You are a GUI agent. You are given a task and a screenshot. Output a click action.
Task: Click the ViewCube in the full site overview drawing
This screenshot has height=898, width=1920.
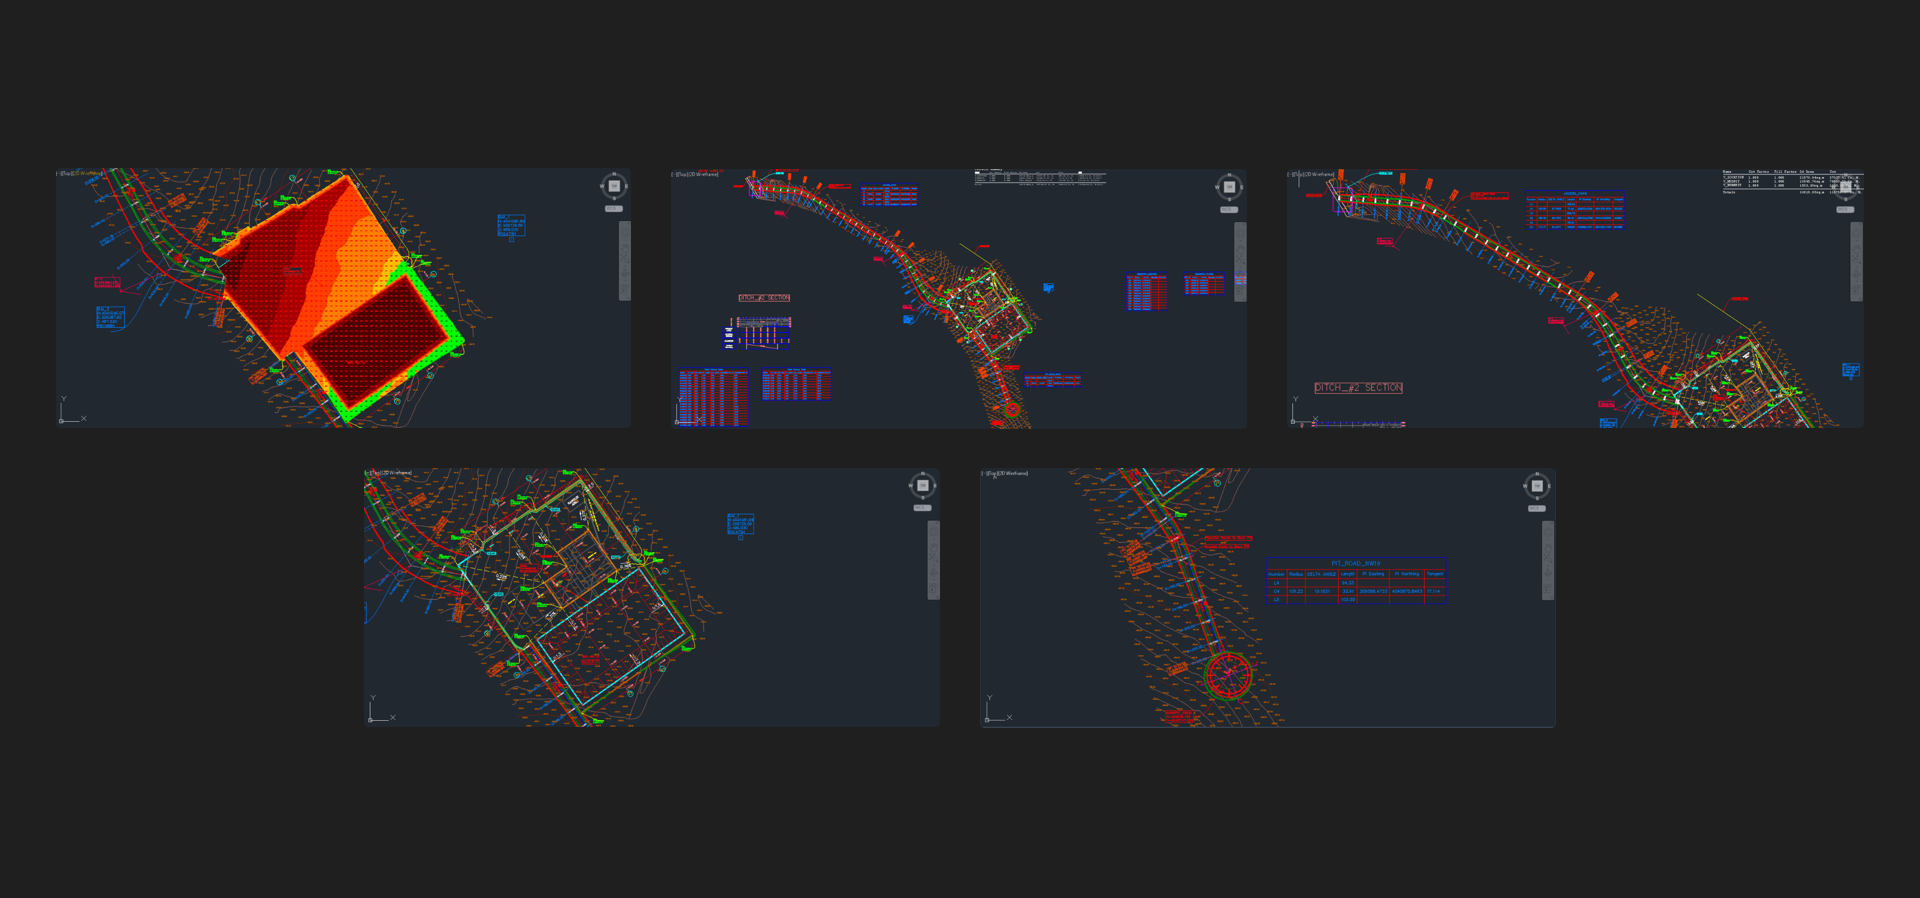tap(1229, 187)
